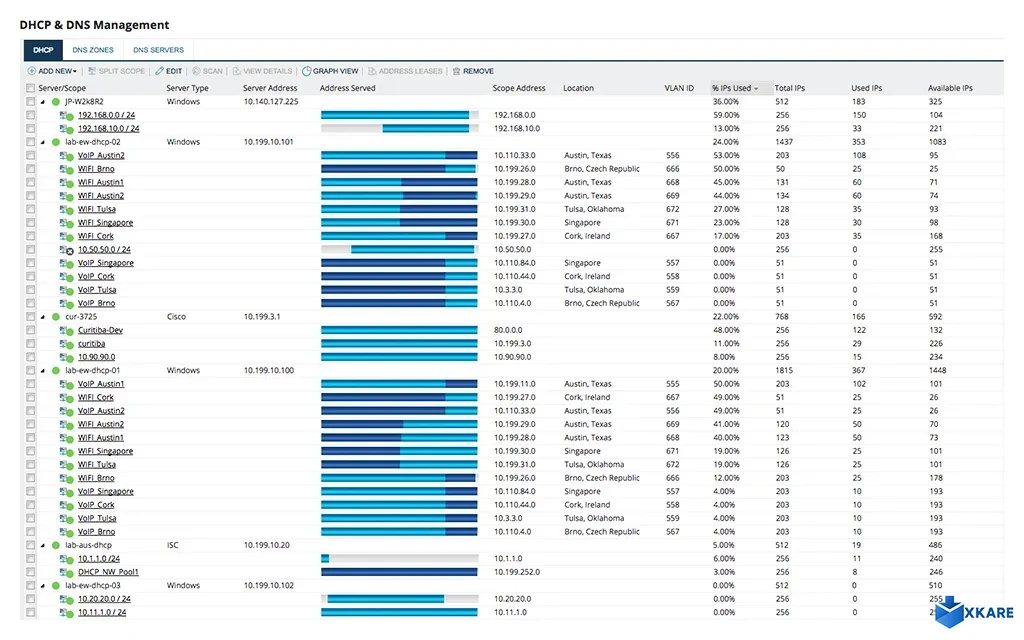Open the Add New dropdown arrow

click(75, 71)
